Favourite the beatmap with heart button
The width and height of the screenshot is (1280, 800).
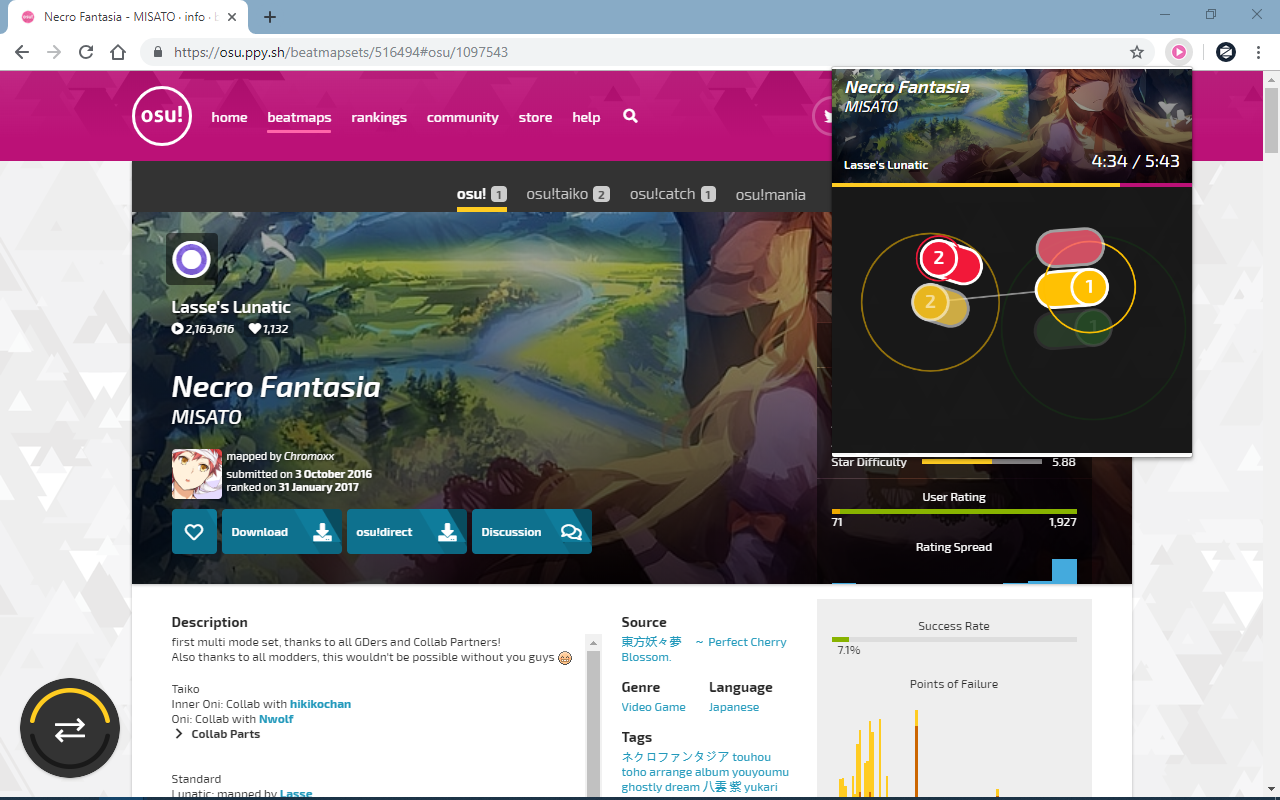(194, 532)
